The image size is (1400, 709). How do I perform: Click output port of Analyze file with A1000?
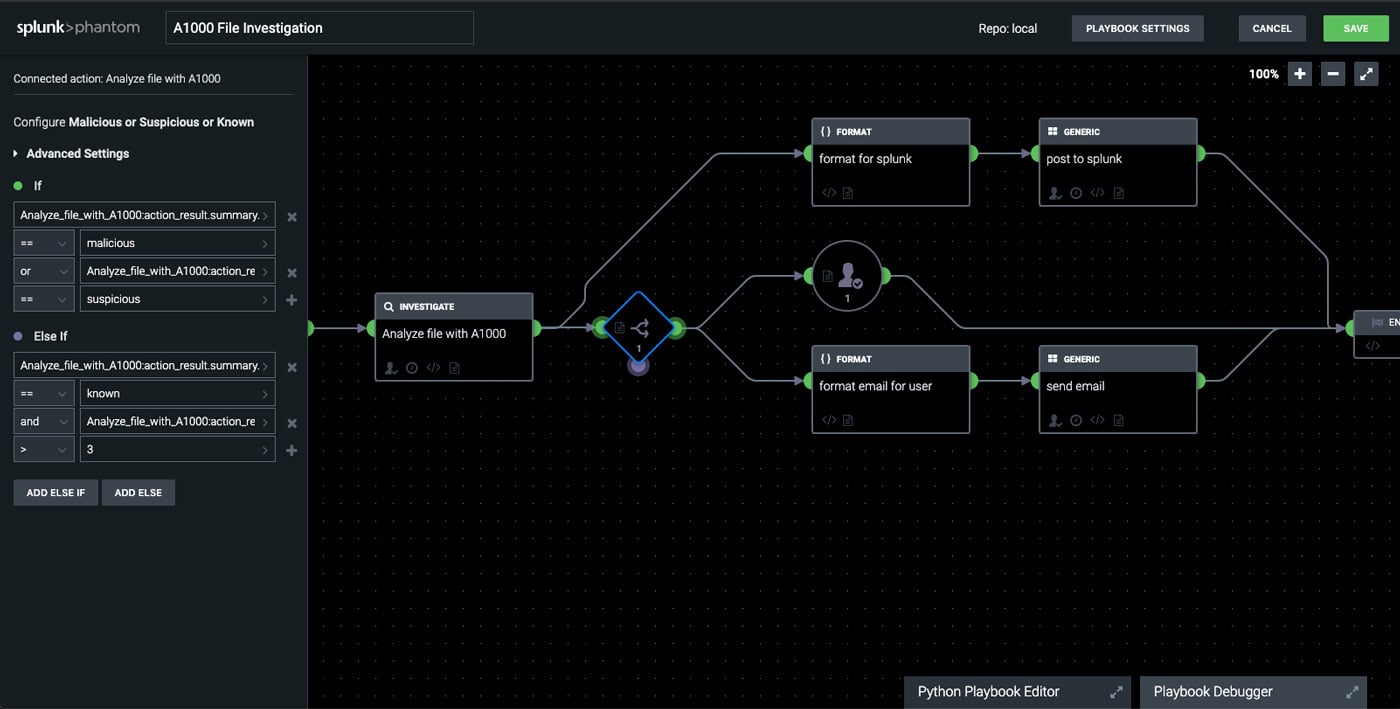pos(537,327)
